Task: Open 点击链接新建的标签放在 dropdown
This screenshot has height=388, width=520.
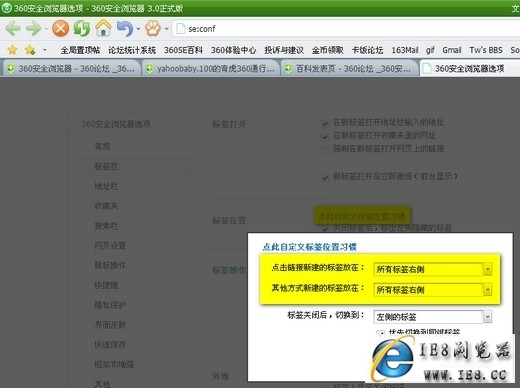Action: 433,269
